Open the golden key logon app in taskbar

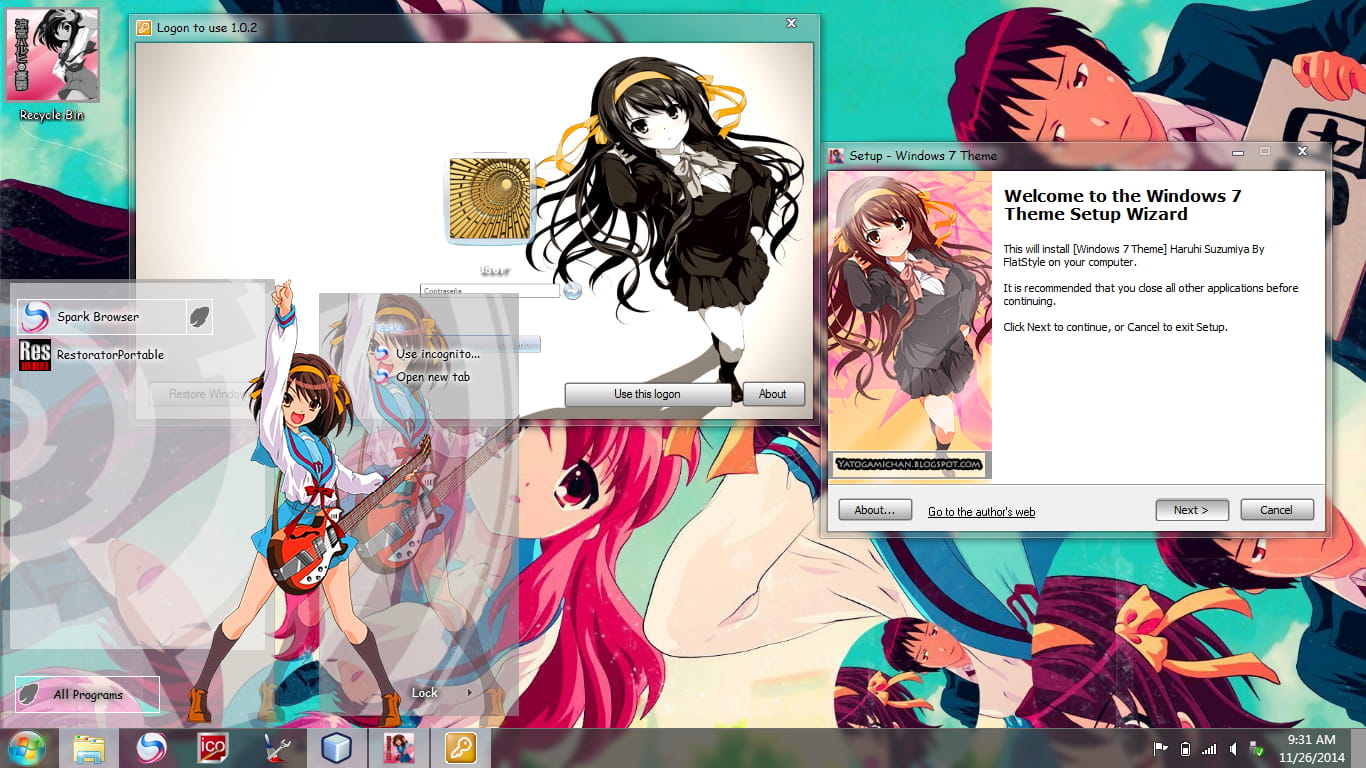[x=460, y=748]
